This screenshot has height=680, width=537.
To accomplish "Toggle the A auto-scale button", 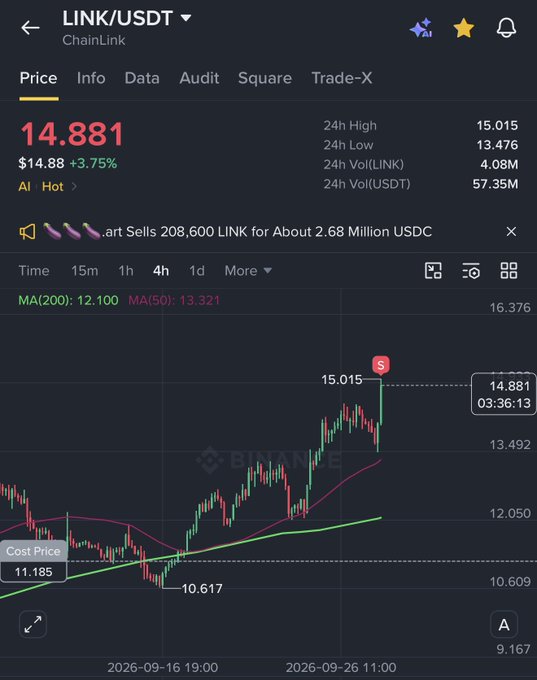I will point(504,624).
